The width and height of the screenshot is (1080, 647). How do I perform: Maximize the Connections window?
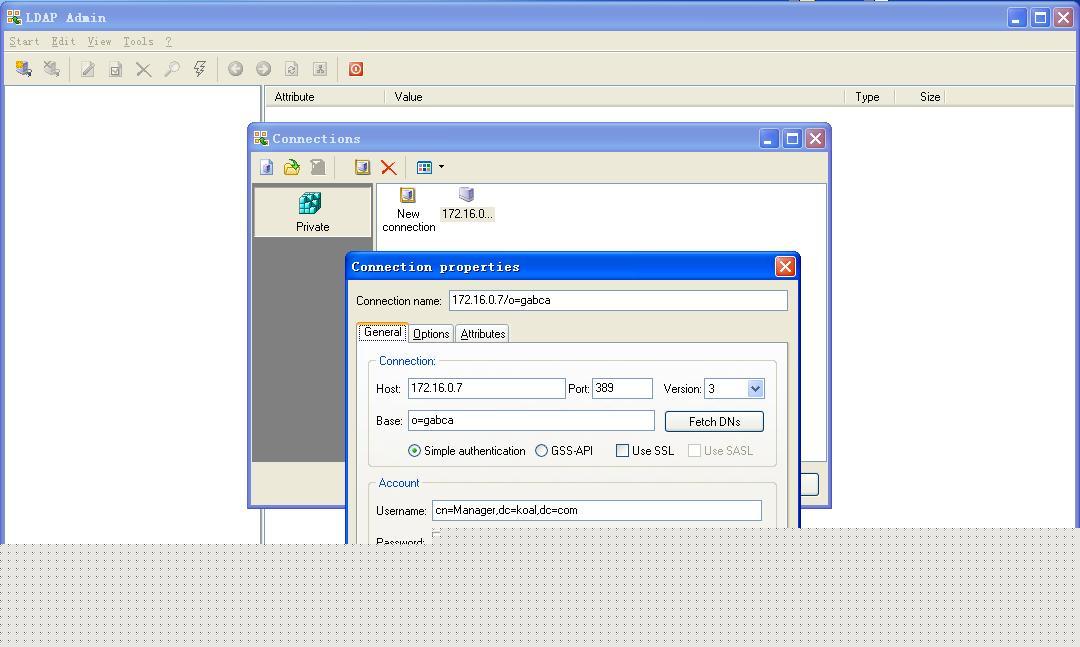click(x=792, y=138)
